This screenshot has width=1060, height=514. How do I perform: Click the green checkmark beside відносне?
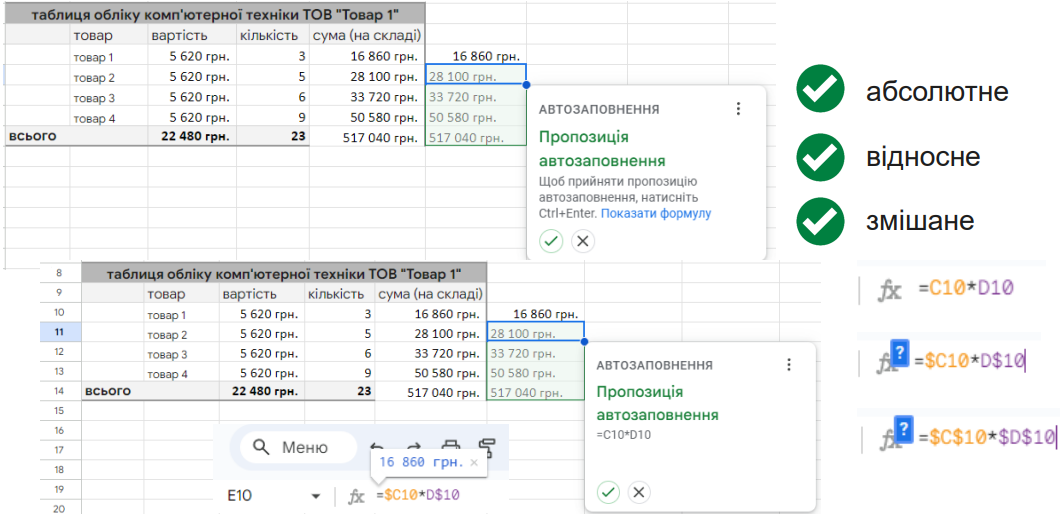(x=821, y=156)
